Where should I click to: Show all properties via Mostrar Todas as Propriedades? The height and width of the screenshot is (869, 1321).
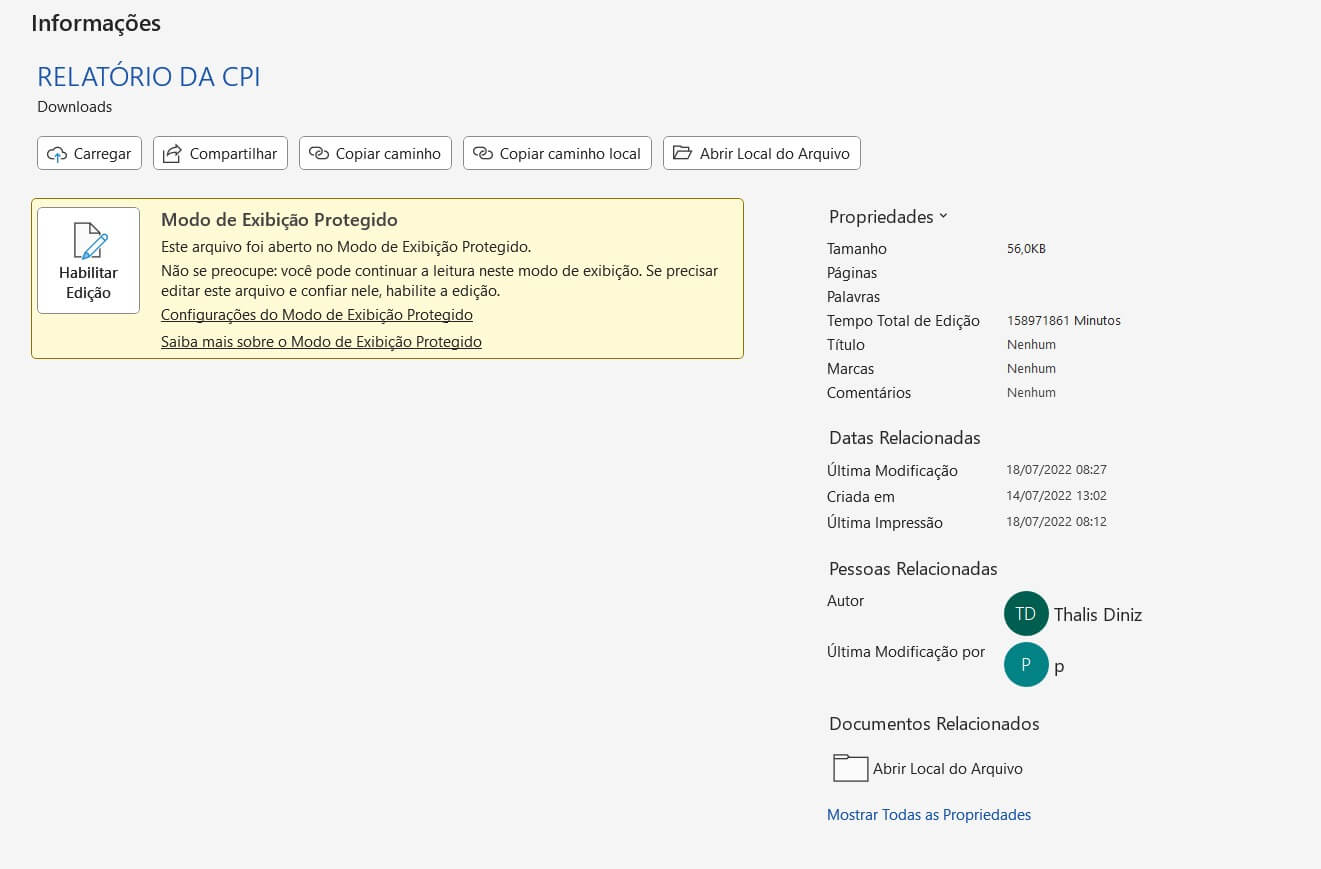(928, 815)
